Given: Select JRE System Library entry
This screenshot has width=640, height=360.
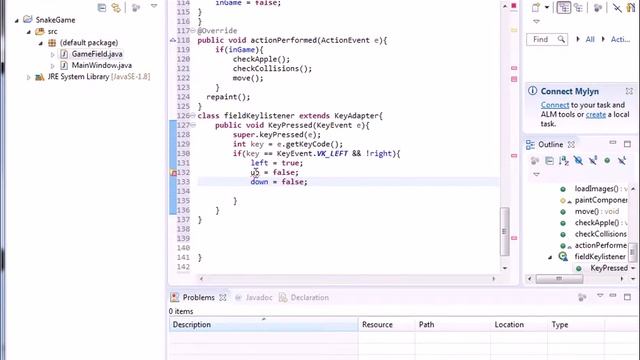Looking at the screenshot, I should point(99,77).
